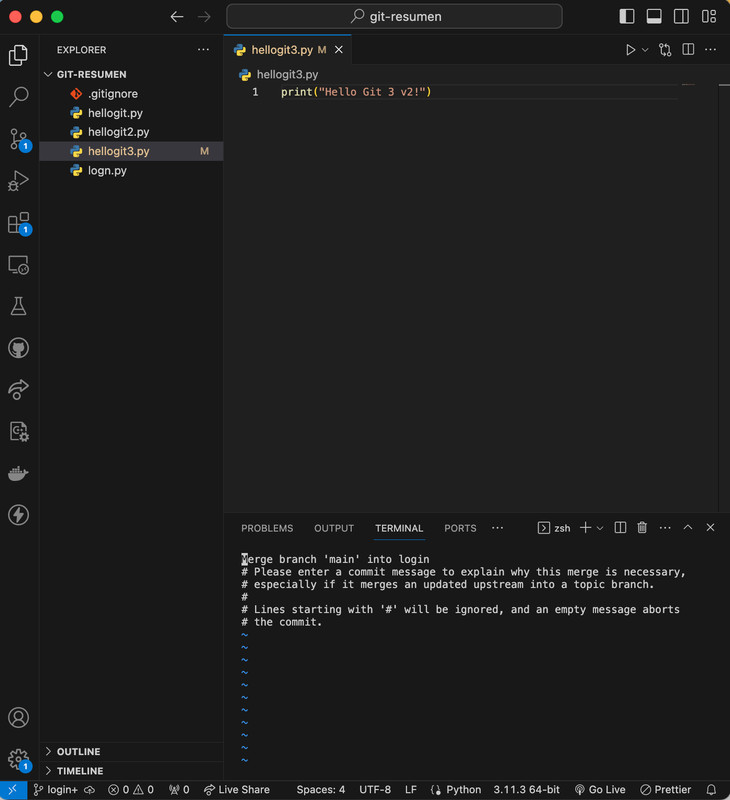Switch to the TERMINAL tab
This screenshot has height=800, width=730.
pyautogui.click(x=399, y=528)
